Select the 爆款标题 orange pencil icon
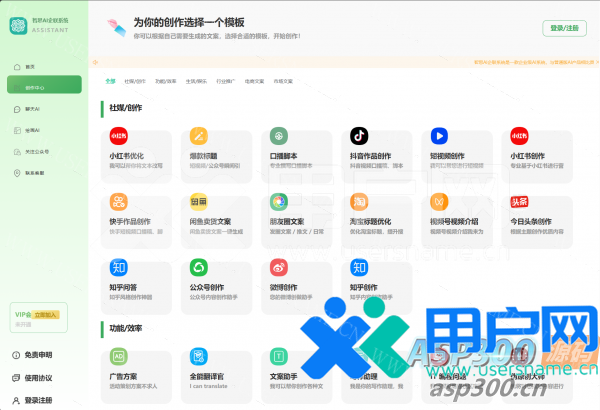This screenshot has width=600, height=410. point(199,136)
